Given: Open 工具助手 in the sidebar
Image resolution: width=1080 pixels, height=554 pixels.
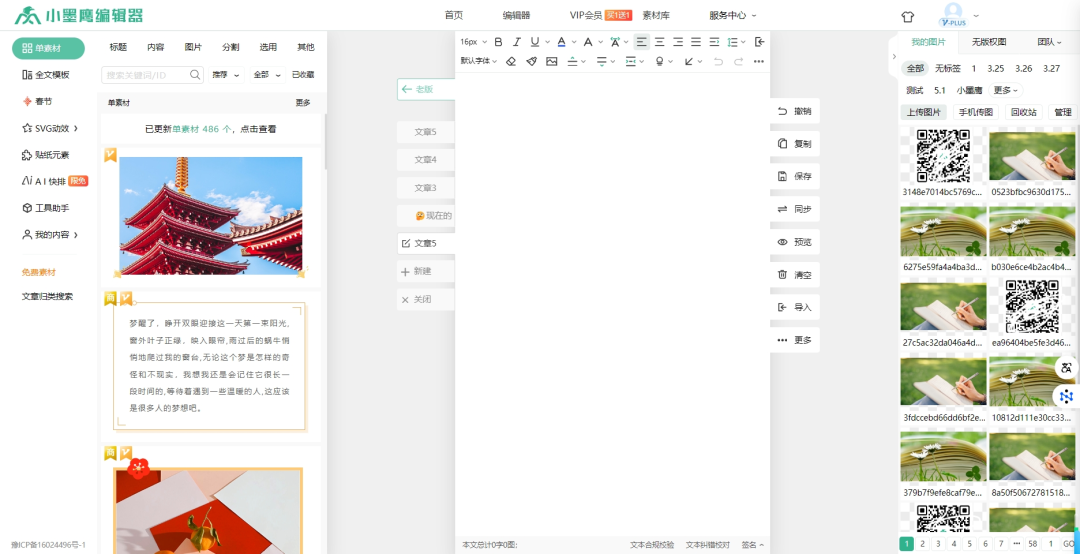Looking at the screenshot, I should [x=46, y=208].
